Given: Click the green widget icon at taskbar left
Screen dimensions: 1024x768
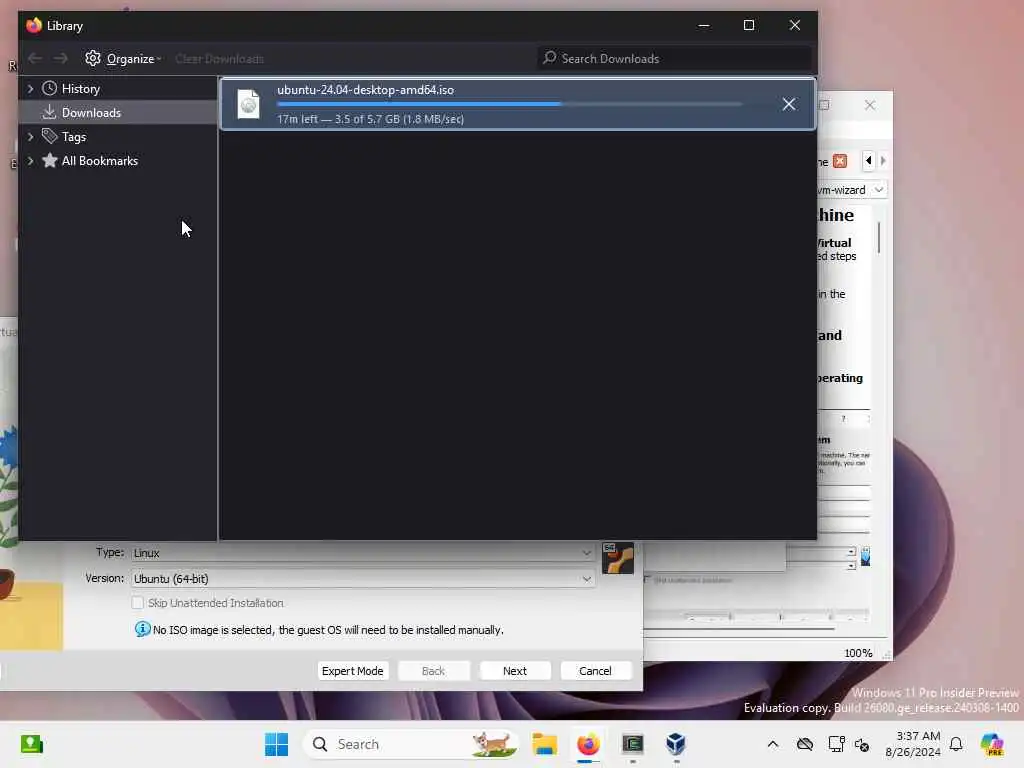Looking at the screenshot, I should coord(31,744).
